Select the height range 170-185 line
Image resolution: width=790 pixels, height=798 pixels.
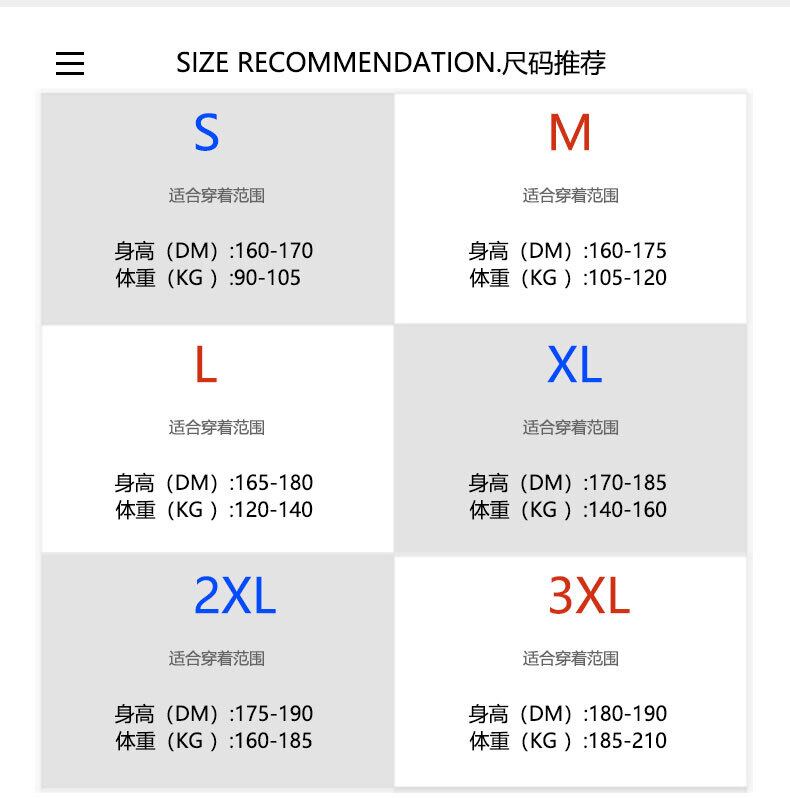[567, 483]
